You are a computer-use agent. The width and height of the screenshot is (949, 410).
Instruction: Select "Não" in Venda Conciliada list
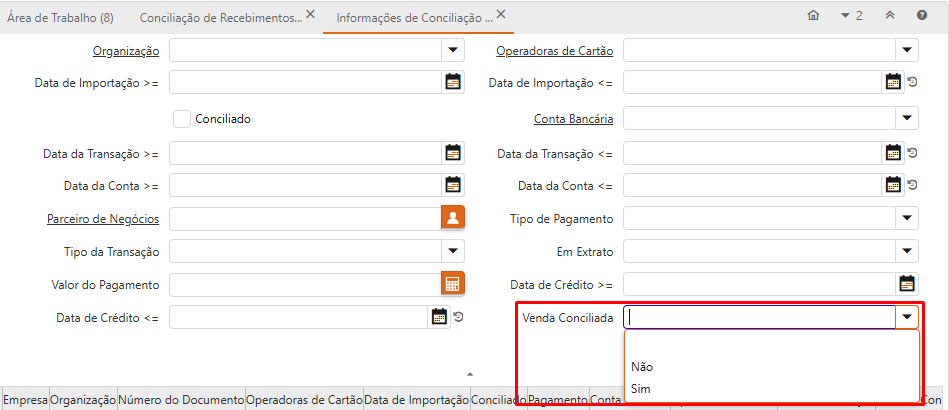pyautogui.click(x=642, y=367)
